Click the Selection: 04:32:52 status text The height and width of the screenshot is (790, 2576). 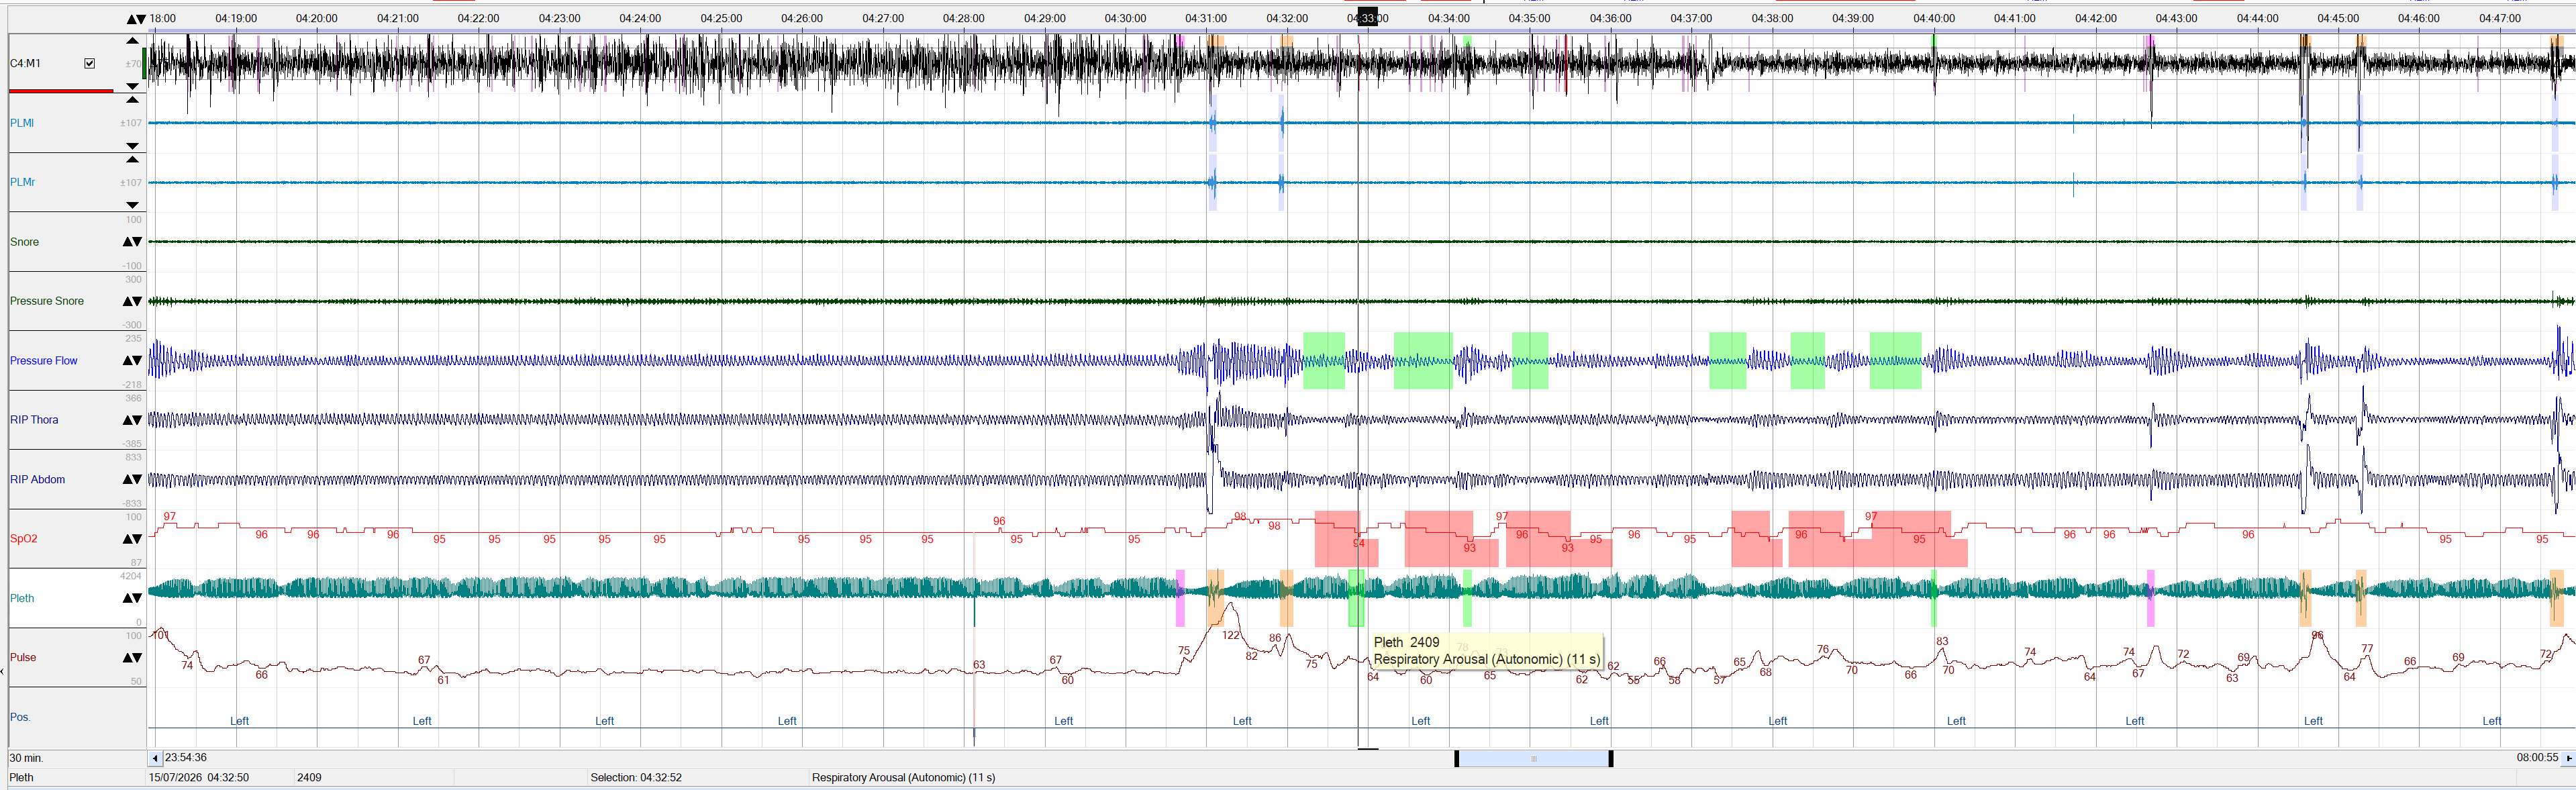click(x=636, y=777)
